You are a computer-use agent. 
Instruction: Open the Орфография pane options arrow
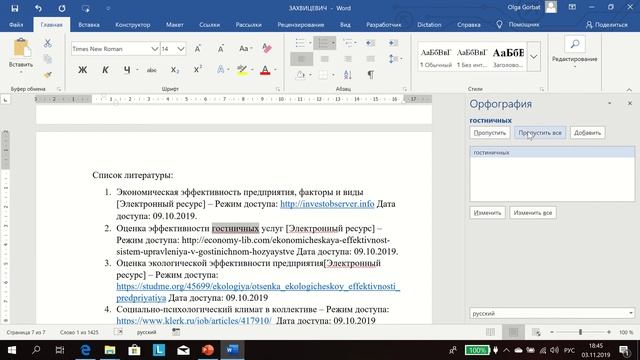coord(609,104)
